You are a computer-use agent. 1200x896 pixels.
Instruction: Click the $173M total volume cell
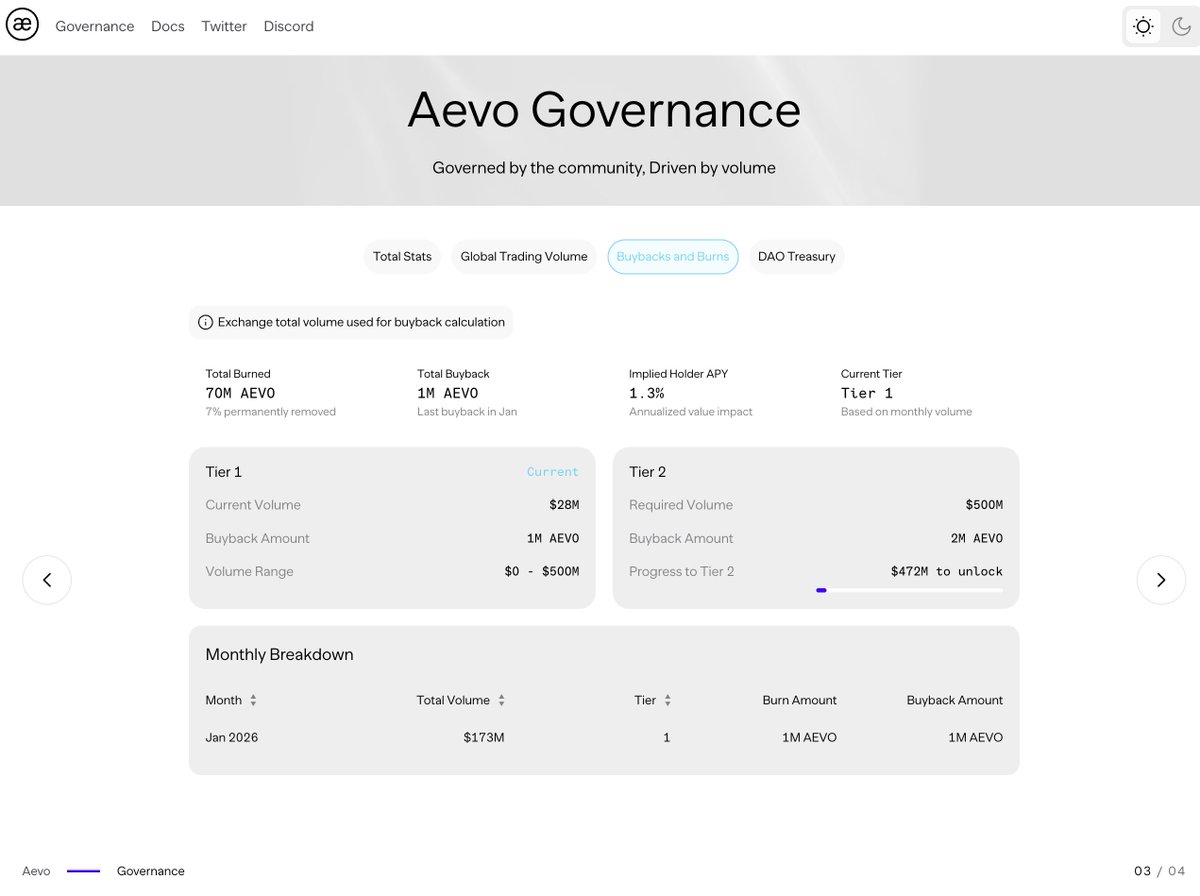click(484, 738)
